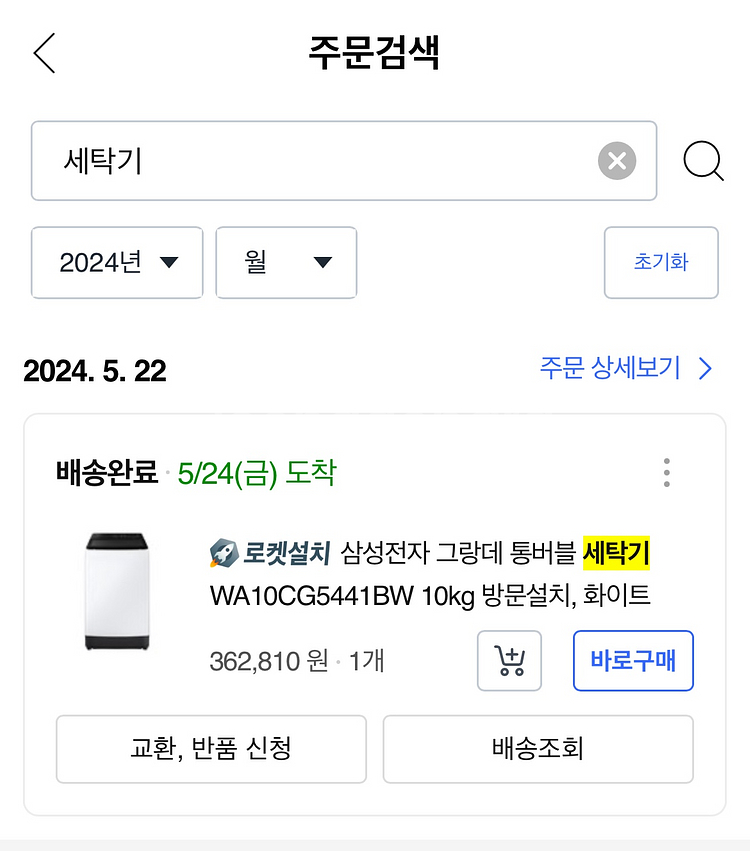This screenshot has width=750, height=851.
Task: Tap the highlighted 세탁기 keyword in title
Action: click(x=616, y=553)
